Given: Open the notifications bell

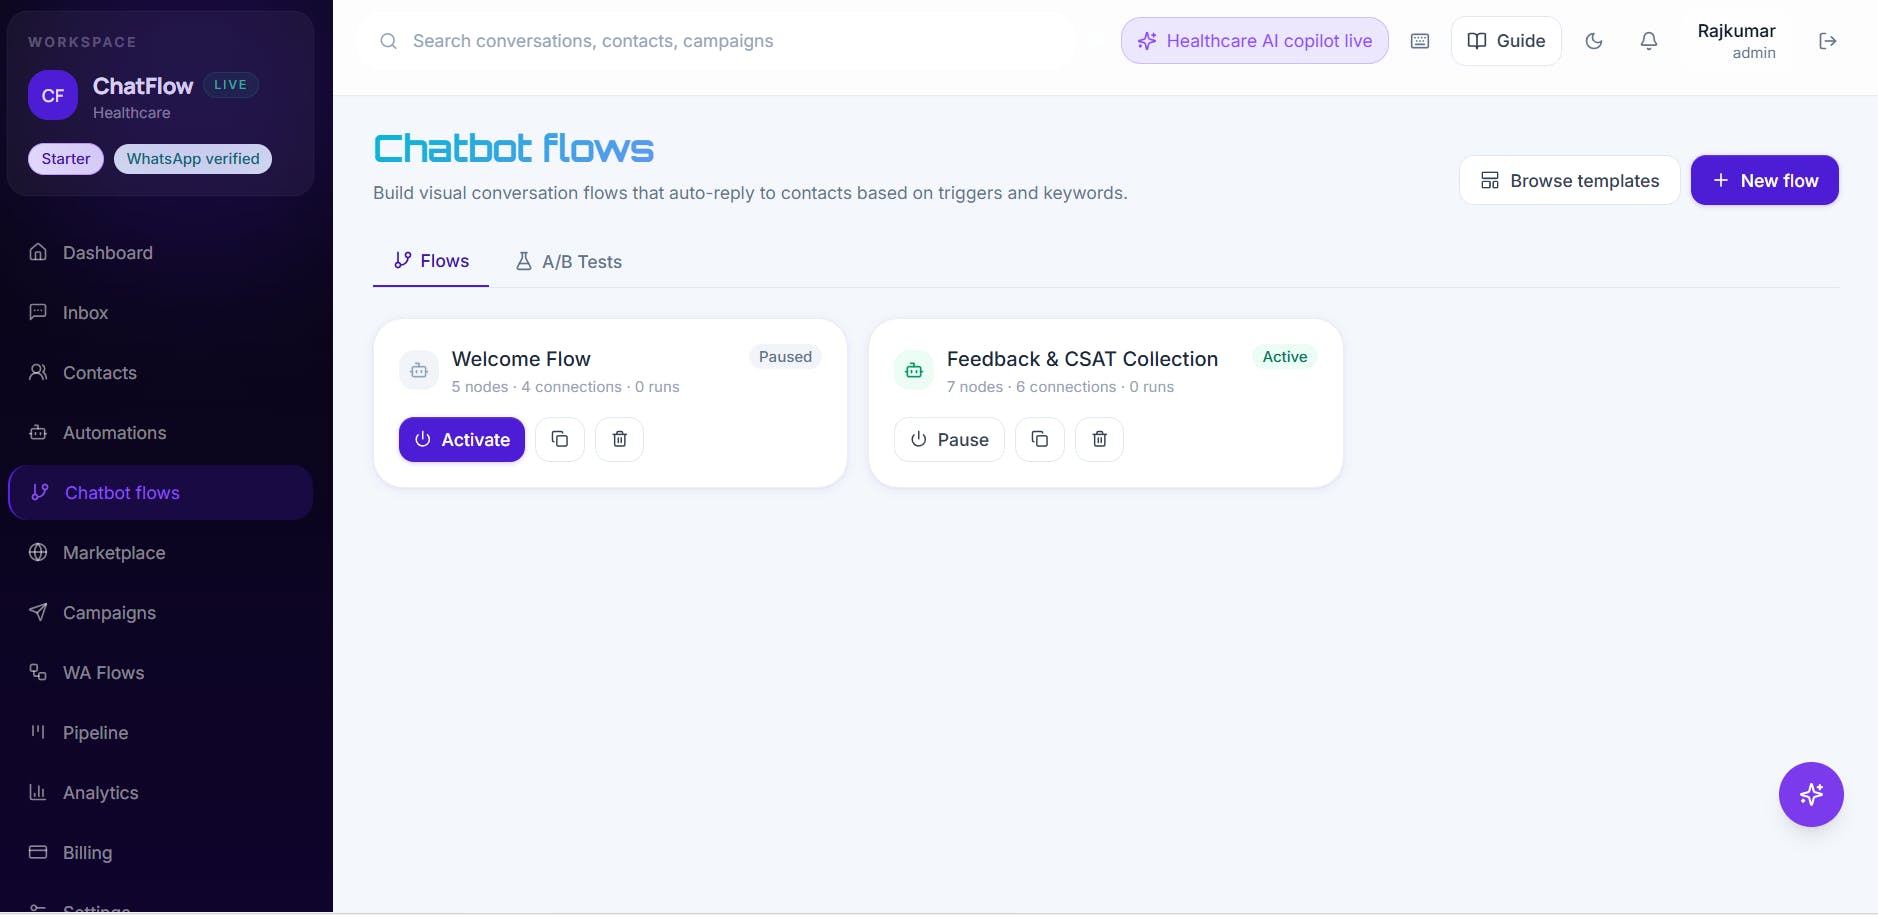Looking at the screenshot, I should (x=1649, y=41).
